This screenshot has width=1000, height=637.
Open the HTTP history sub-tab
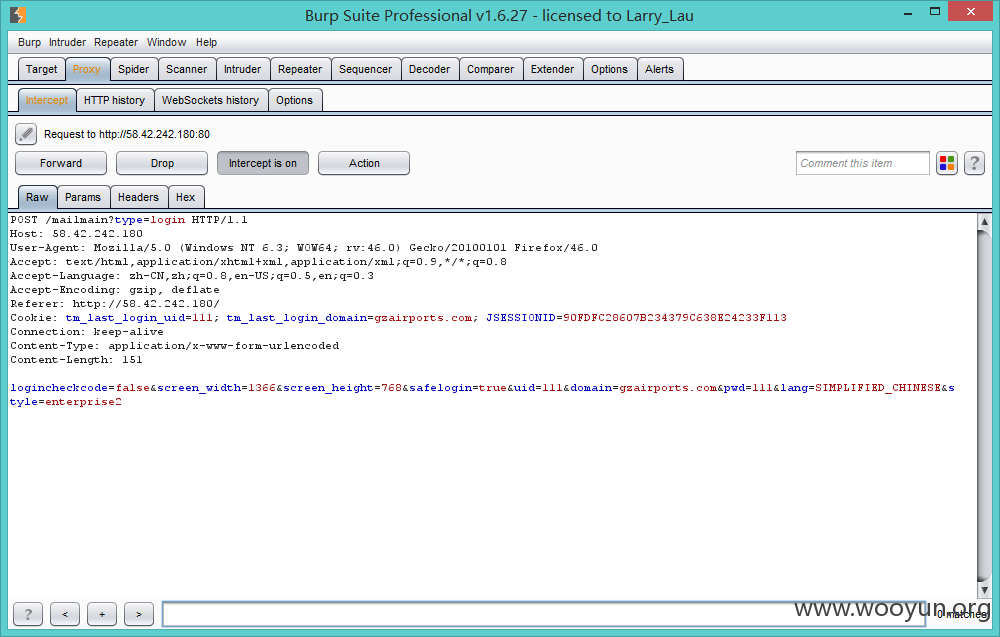pos(114,100)
